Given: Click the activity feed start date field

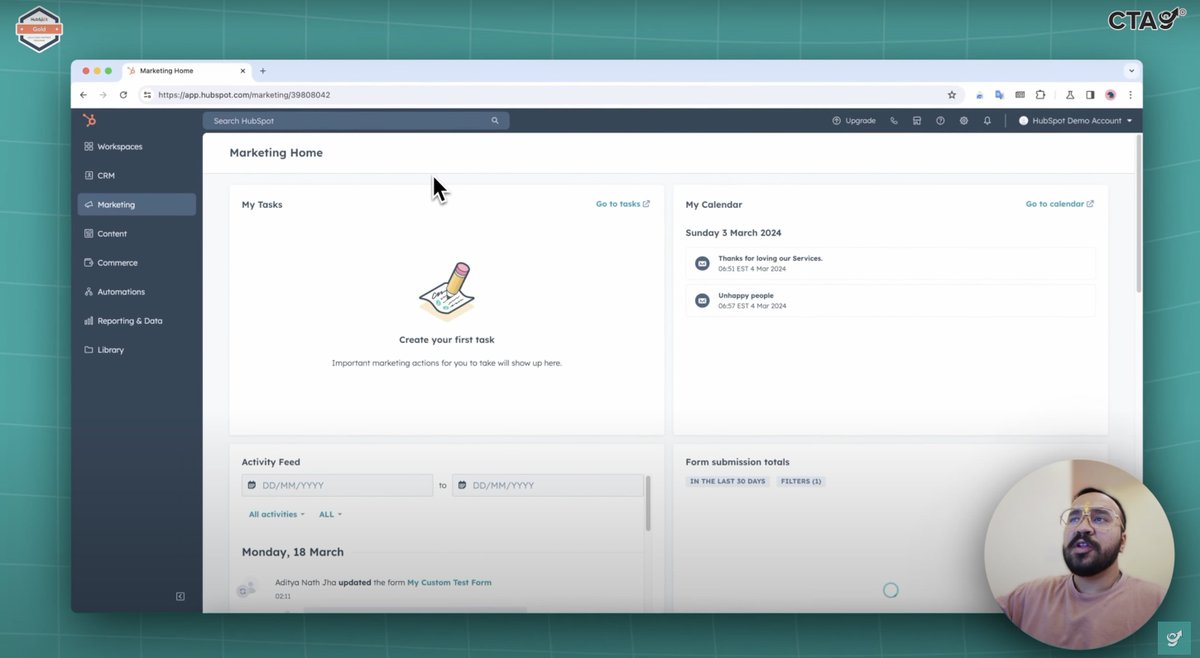Looking at the screenshot, I should click(337, 485).
